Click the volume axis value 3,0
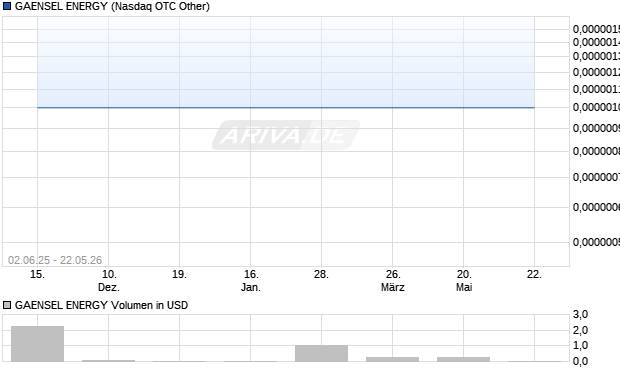The image size is (620, 371). pyautogui.click(x=580, y=314)
